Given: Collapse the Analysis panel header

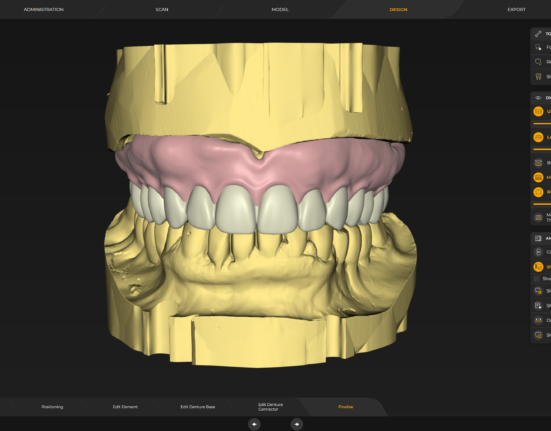Looking at the screenshot, I should 540,238.
